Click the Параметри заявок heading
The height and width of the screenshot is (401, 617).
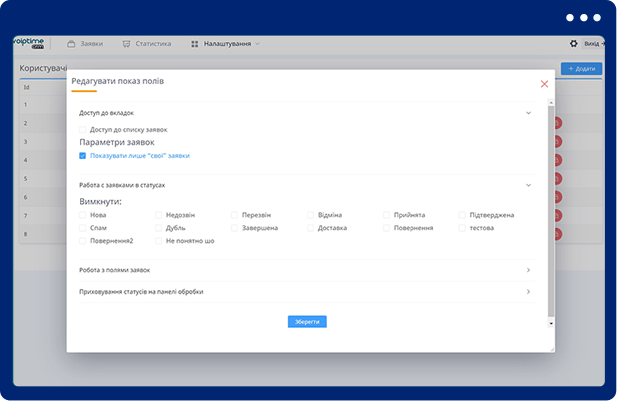tap(117, 142)
